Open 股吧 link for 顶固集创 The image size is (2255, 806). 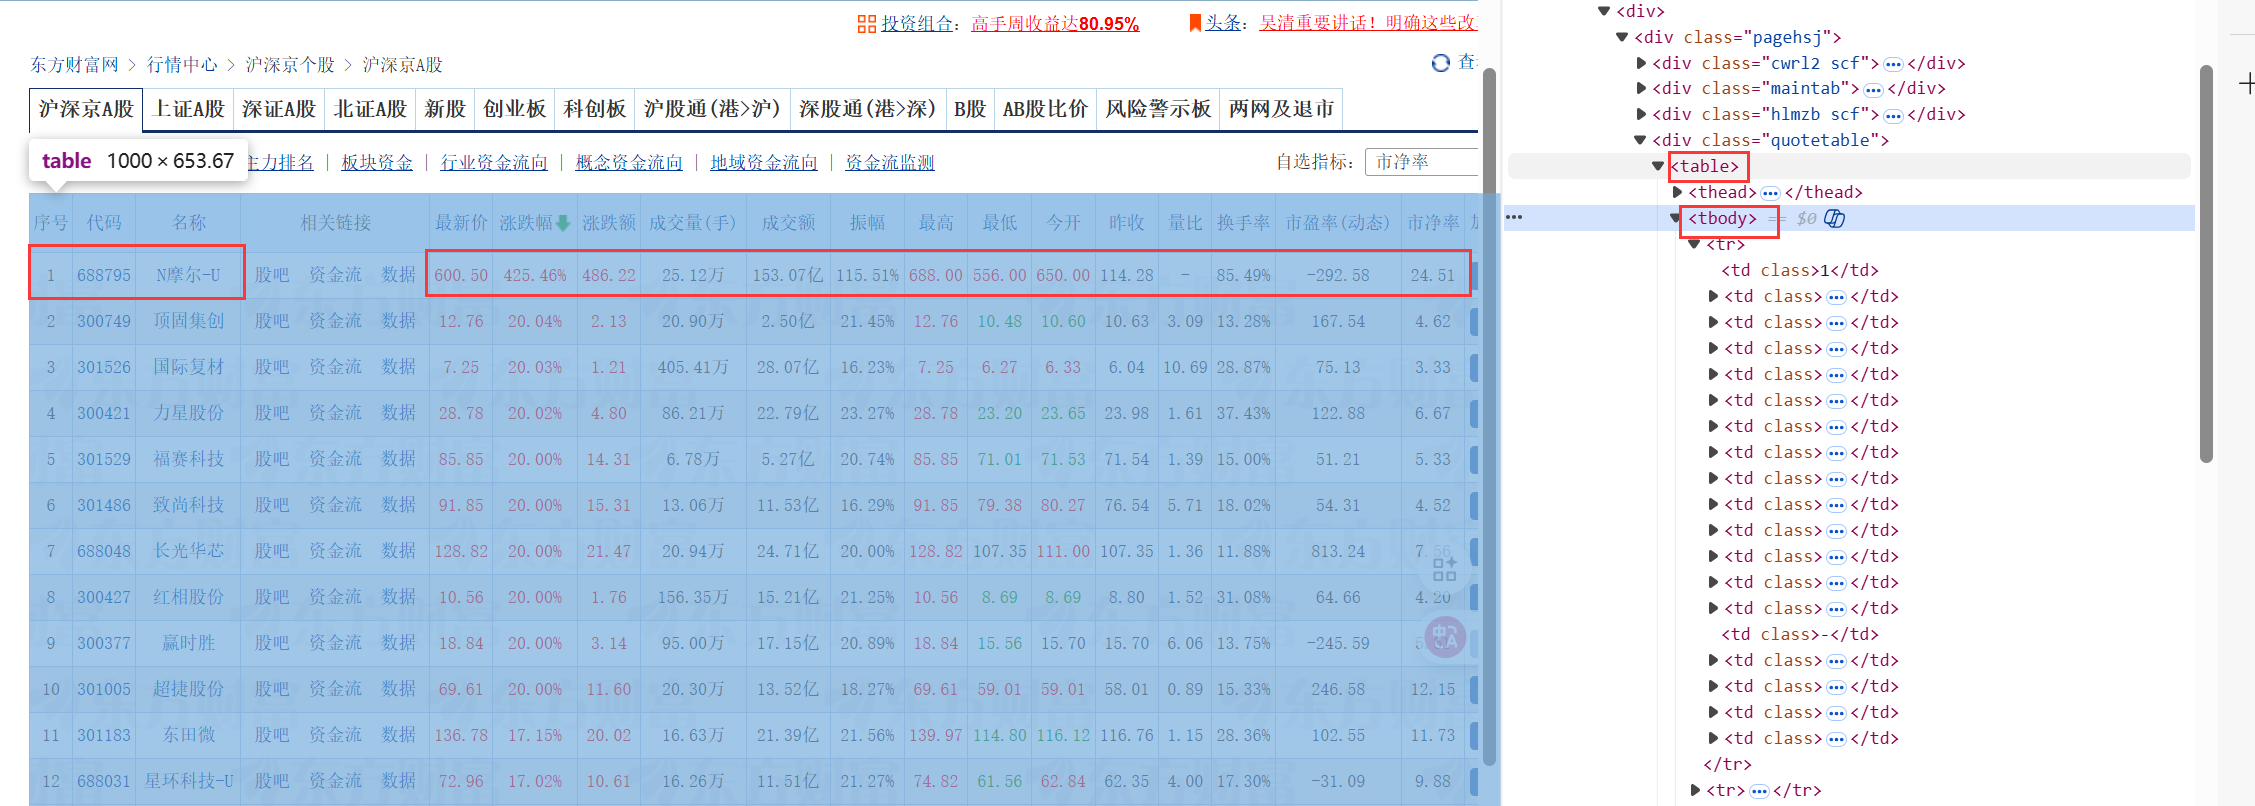point(271,321)
